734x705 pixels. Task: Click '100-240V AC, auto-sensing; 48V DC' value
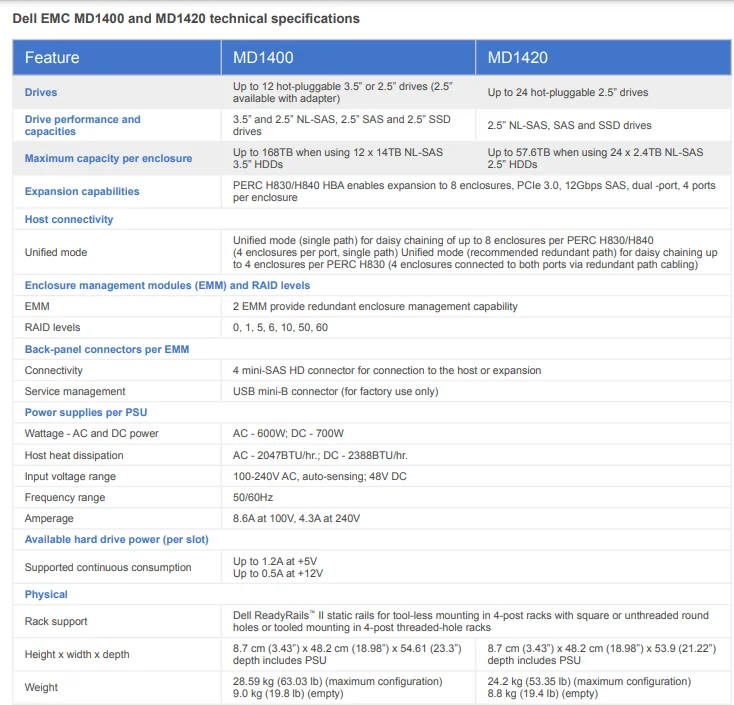(320, 476)
